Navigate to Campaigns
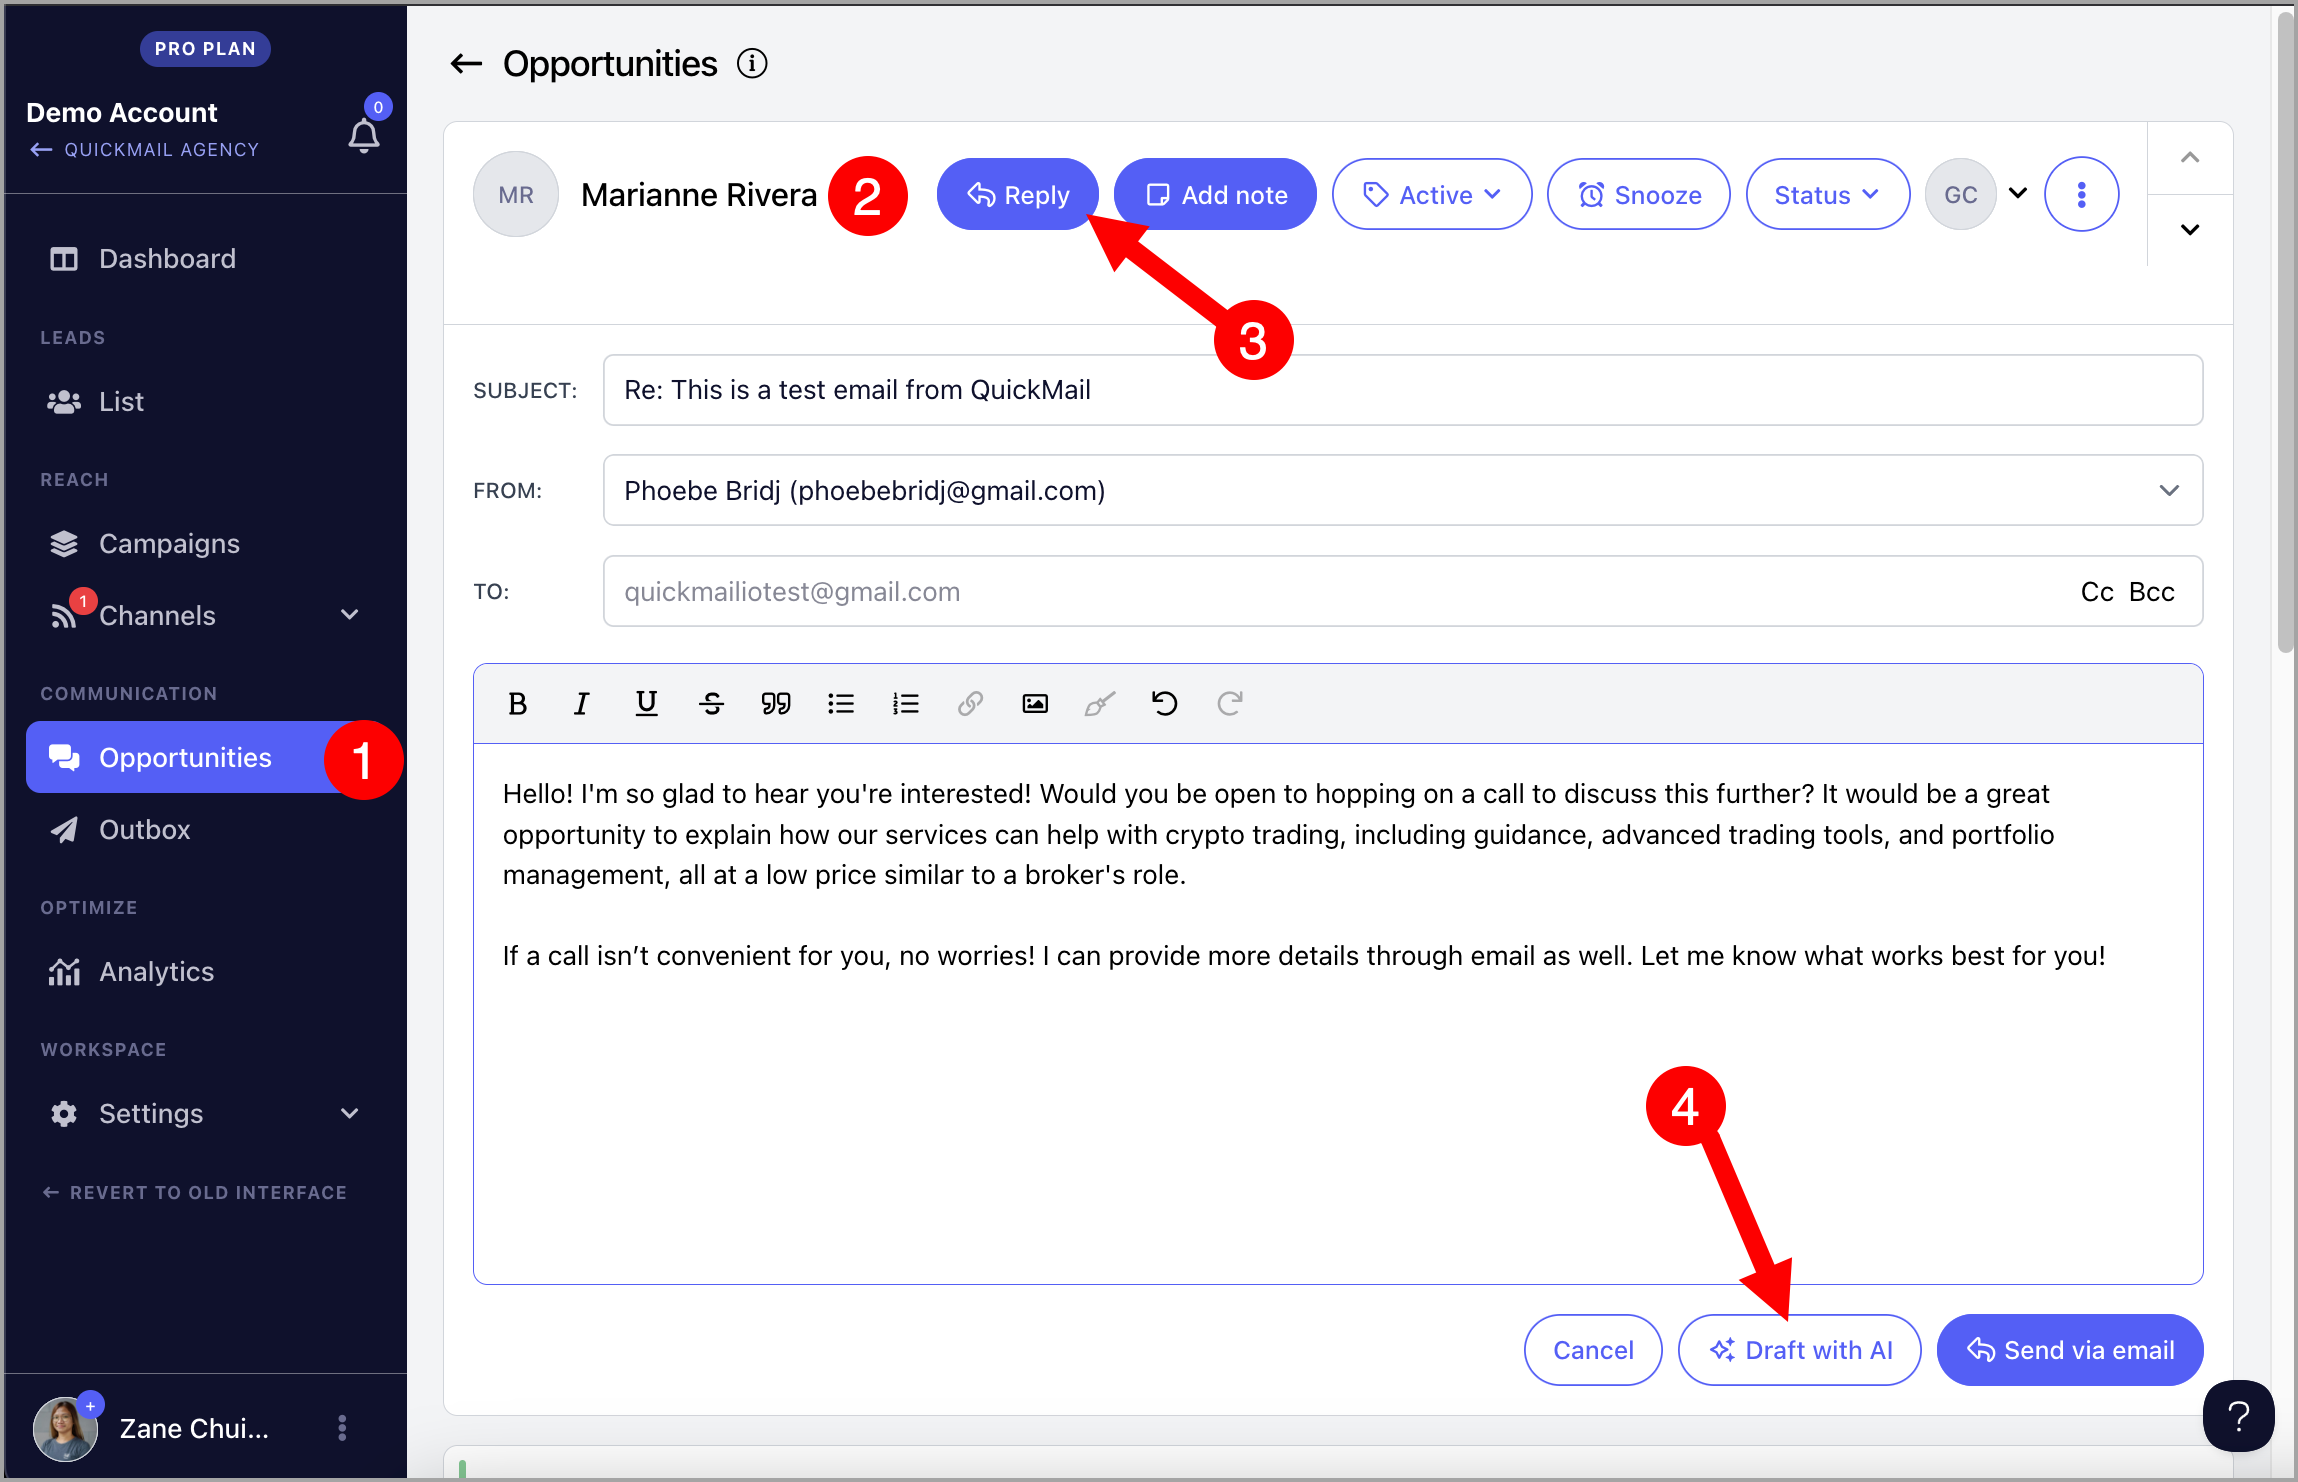2298x1482 pixels. coord(205,544)
